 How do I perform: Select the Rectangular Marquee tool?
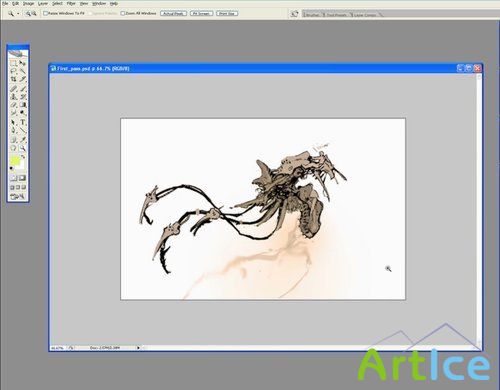tap(13, 63)
